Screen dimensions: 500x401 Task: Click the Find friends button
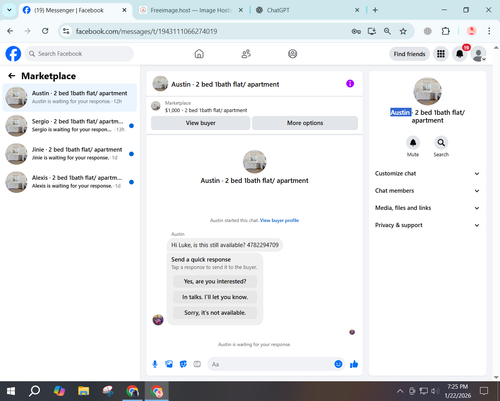pyautogui.click(x=409, y=54)
